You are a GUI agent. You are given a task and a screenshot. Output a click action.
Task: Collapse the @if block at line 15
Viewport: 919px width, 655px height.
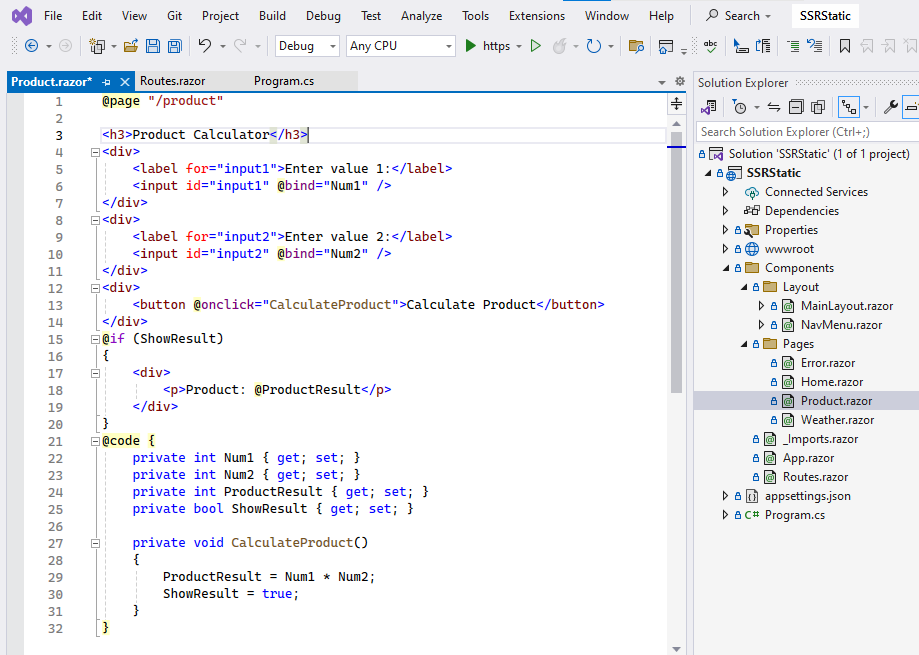pos(95,339)
